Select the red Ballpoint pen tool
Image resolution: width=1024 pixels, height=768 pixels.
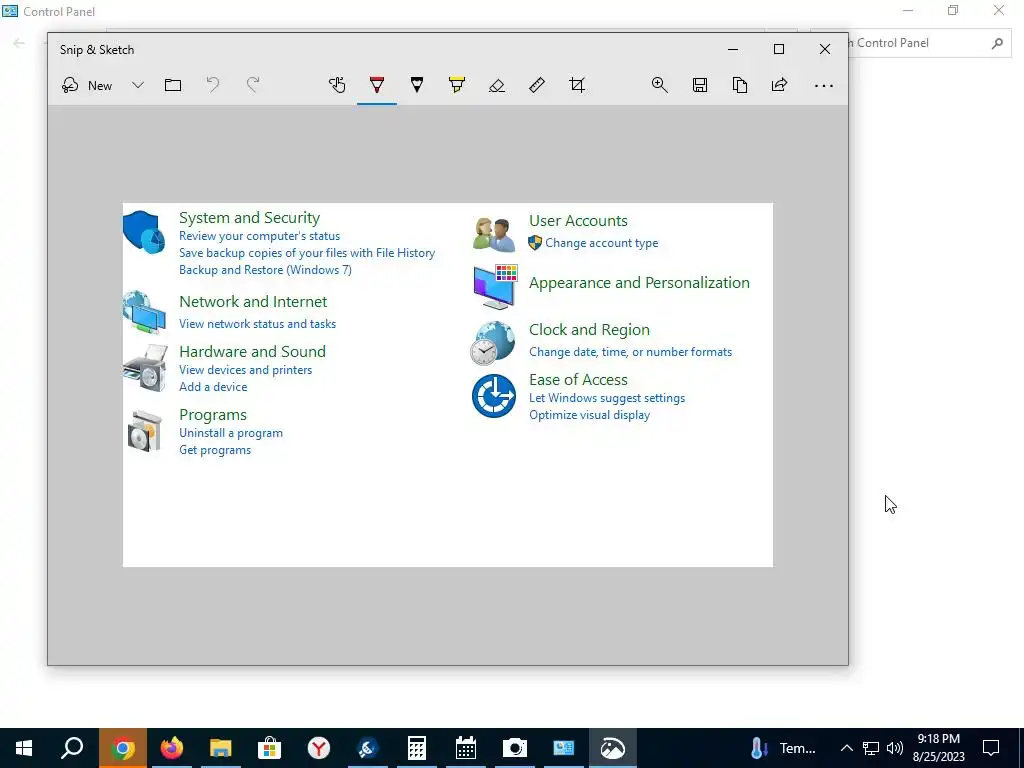(x=377, y=86)
